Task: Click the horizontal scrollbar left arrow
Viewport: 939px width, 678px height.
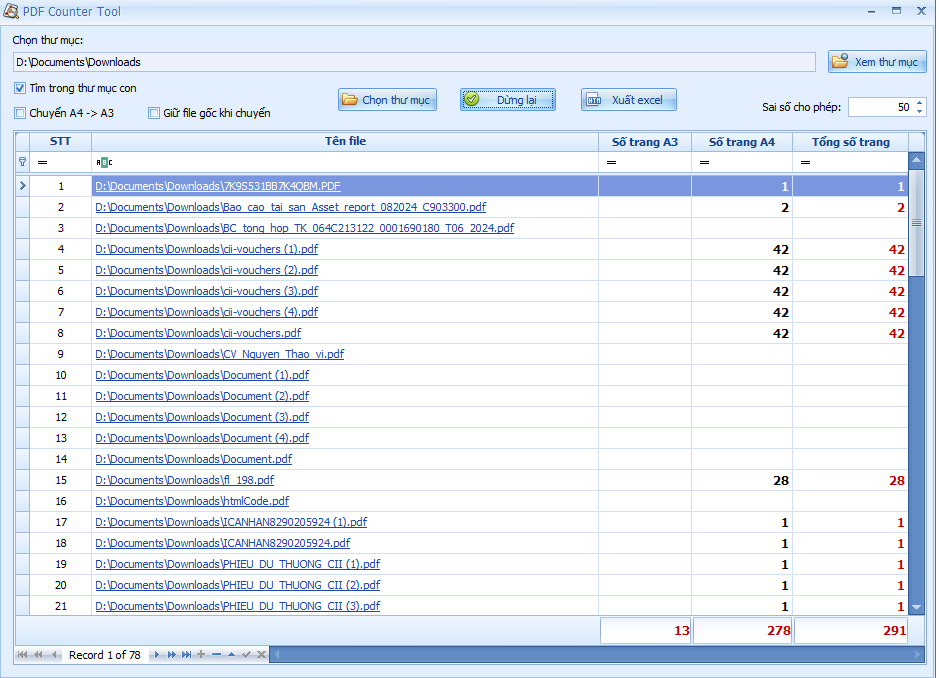Action: [277, 655]
